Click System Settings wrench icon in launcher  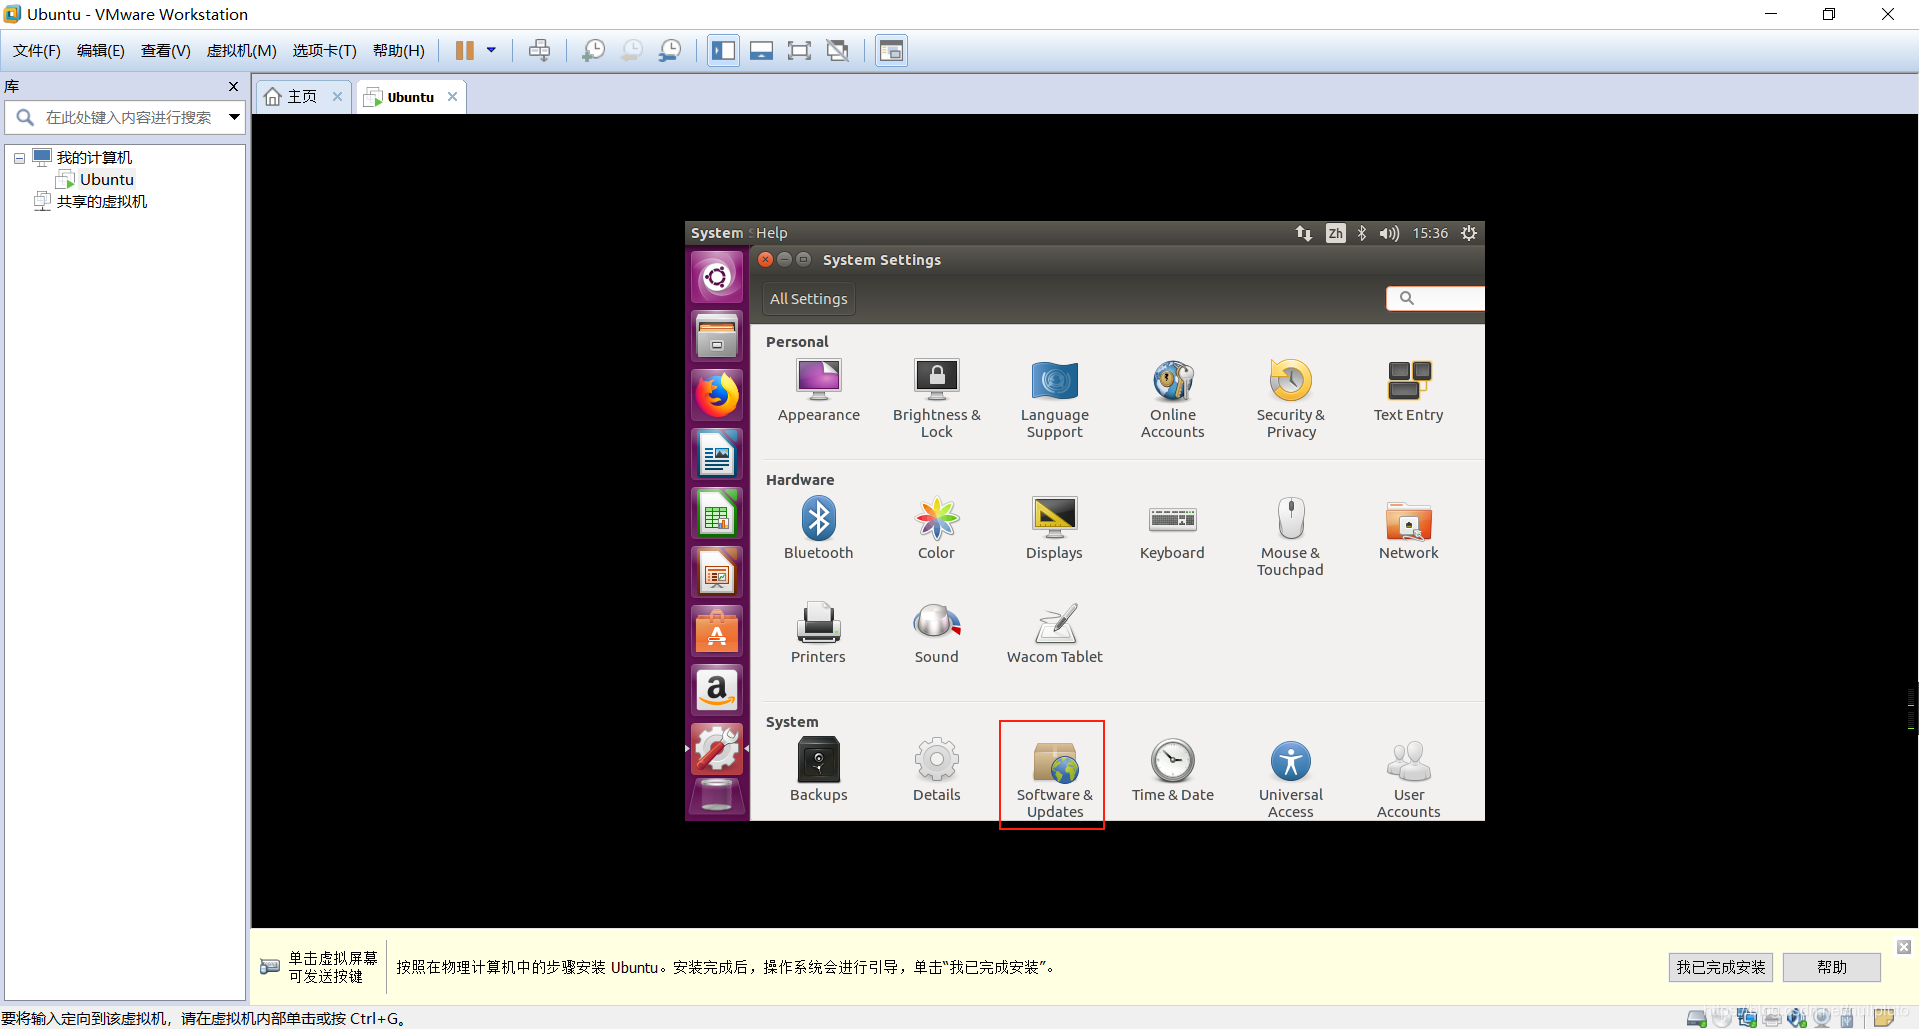pos(717,749)
